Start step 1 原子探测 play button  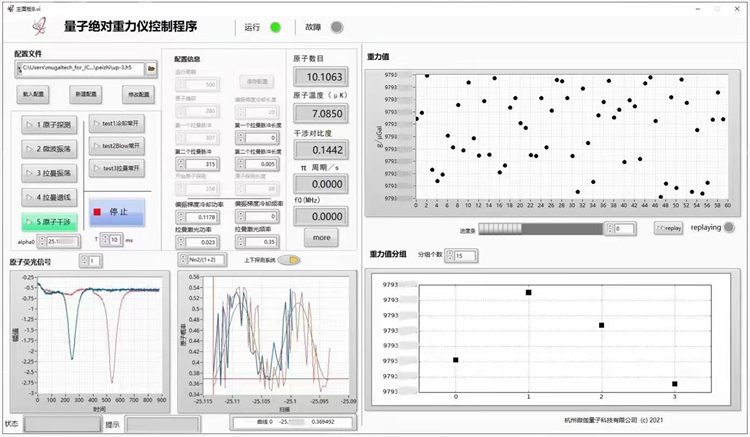tap(49, 125)
